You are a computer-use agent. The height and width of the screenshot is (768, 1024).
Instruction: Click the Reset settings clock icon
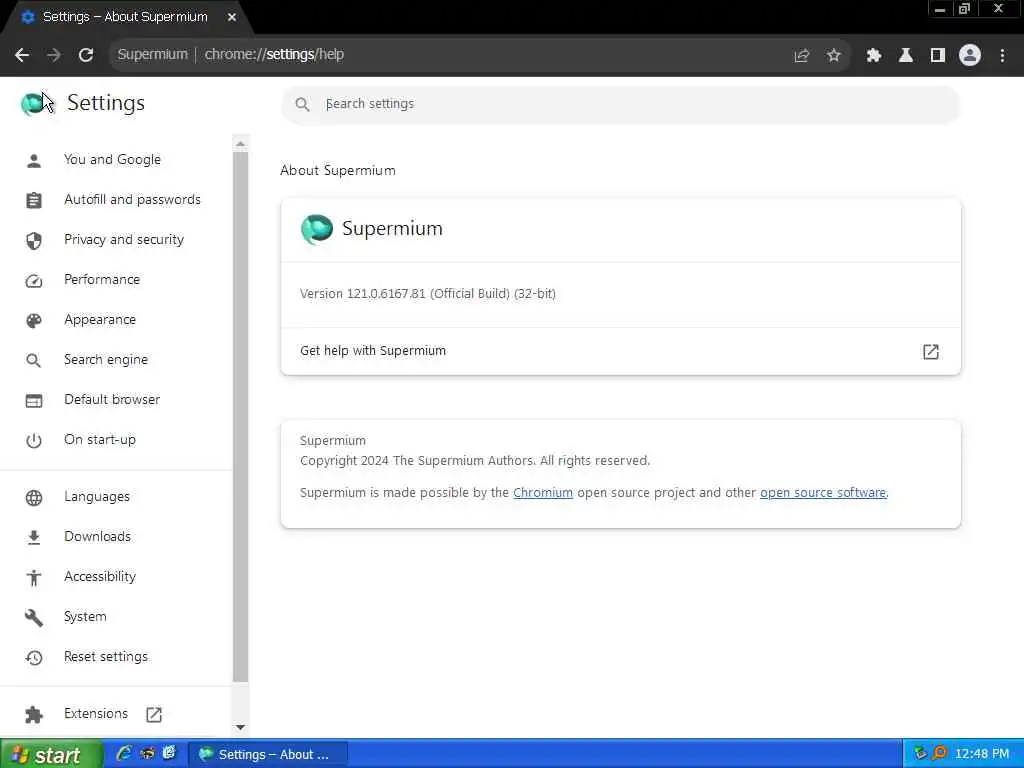pyautogui.click(x=34, y=658)
